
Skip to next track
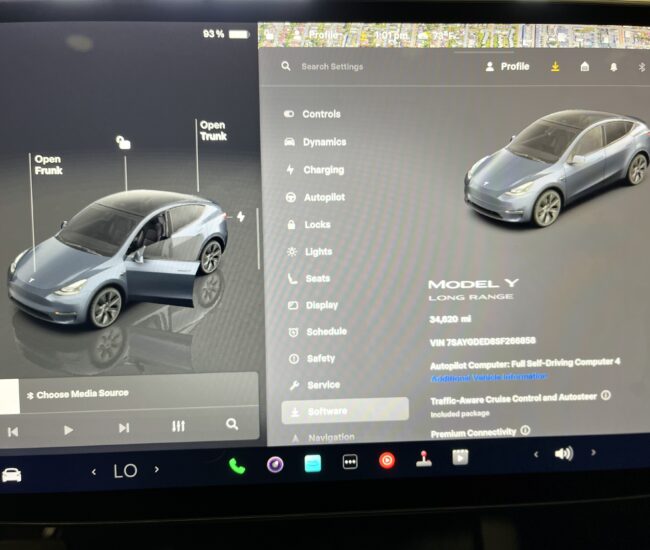coord(124,428)
